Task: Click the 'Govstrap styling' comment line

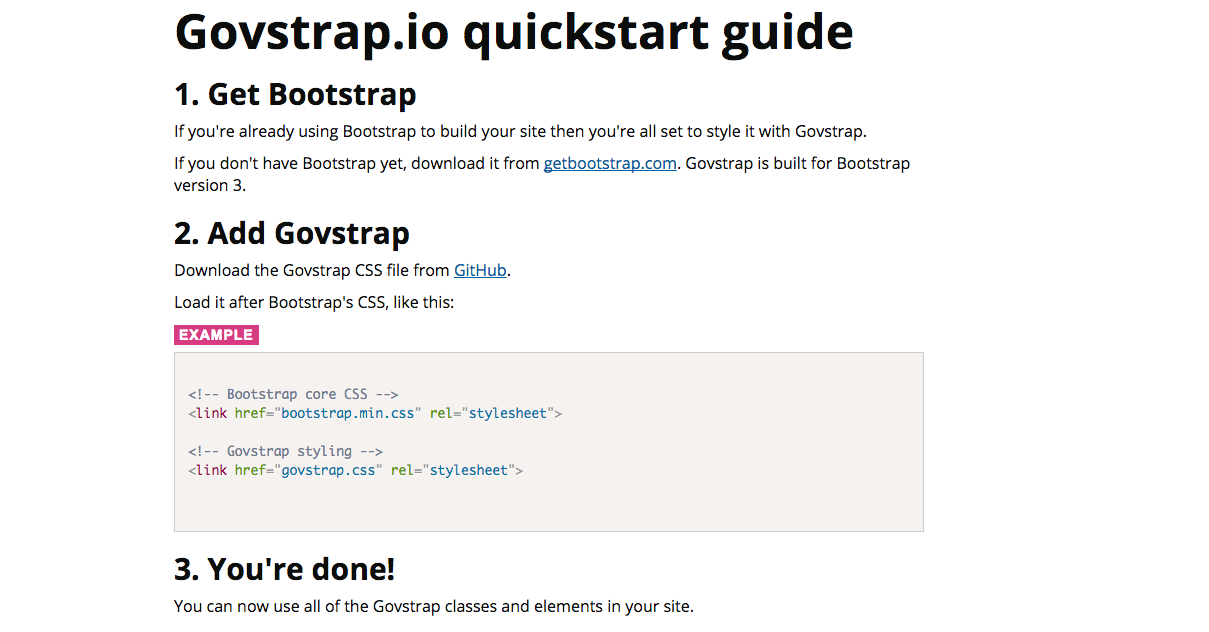Action: [285, 451]
